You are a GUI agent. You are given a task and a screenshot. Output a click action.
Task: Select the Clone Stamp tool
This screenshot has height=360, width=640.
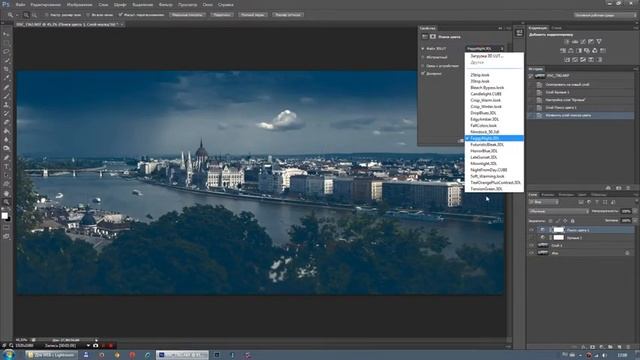(6, 105)
